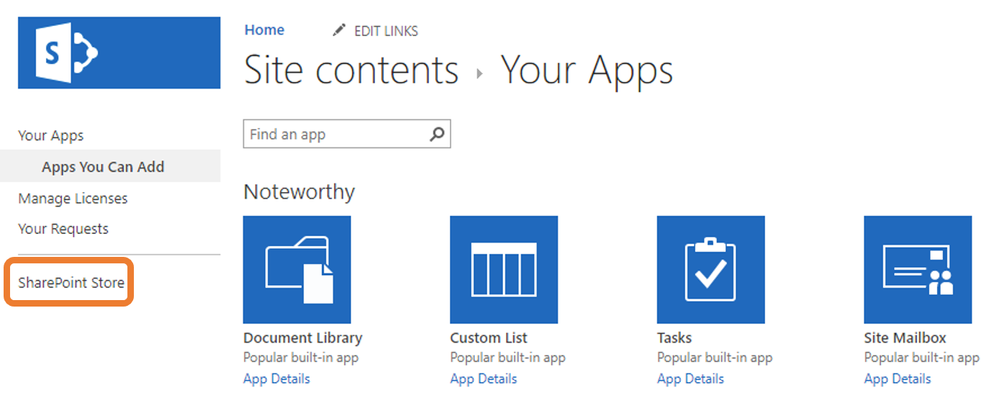Click Your Apps in the page title
Image resolution: width=999 pixels, height=408 pixels.
(x=587, y=71)
